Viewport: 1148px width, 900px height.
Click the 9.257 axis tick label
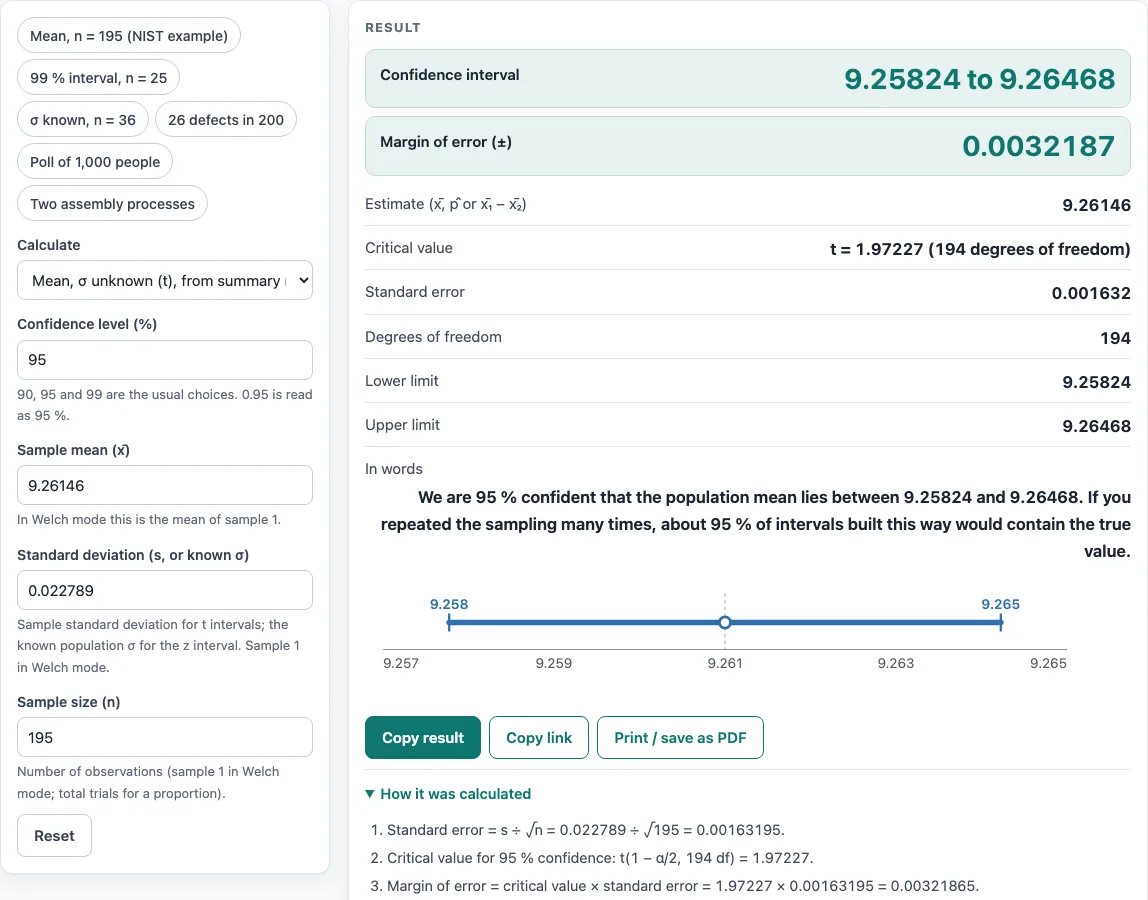point(401,663)
